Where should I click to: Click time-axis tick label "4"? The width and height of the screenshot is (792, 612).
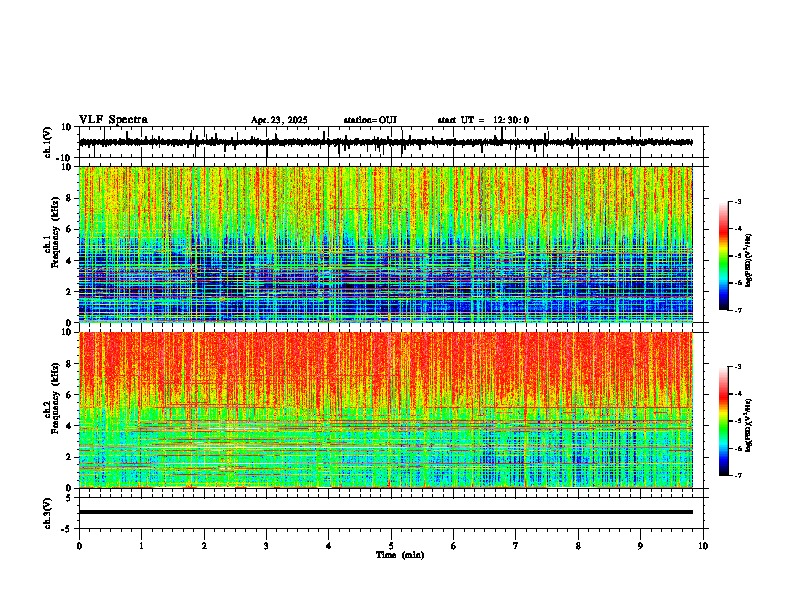tap(329, 546)
